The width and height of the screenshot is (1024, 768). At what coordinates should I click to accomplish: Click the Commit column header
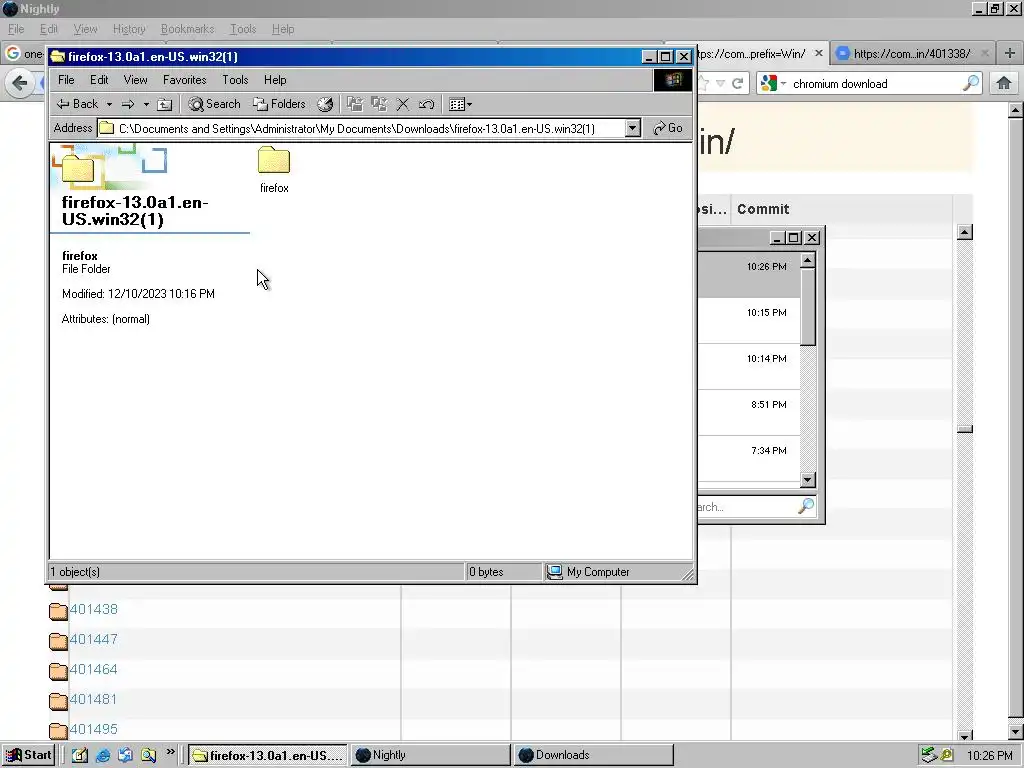tap(763, 209)
